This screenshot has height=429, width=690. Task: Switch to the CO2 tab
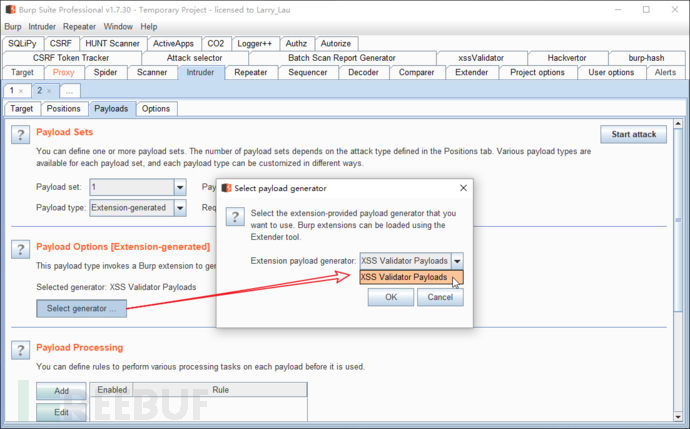click(216, 44)
